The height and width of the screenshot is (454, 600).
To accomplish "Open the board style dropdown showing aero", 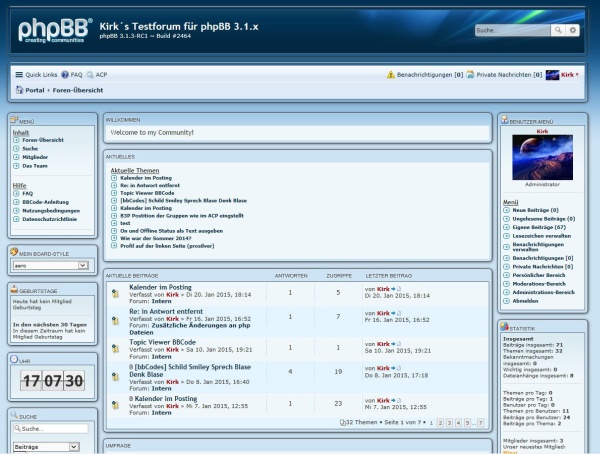I will point(48,266).
